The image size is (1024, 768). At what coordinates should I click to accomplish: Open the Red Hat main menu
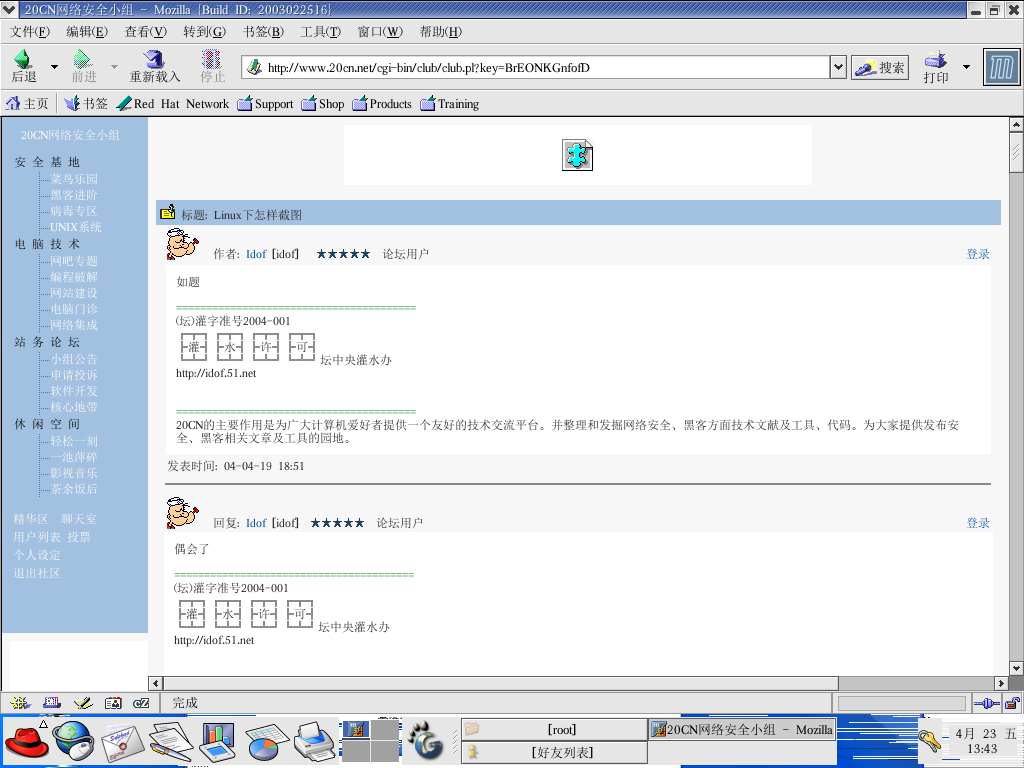[26, 741]
